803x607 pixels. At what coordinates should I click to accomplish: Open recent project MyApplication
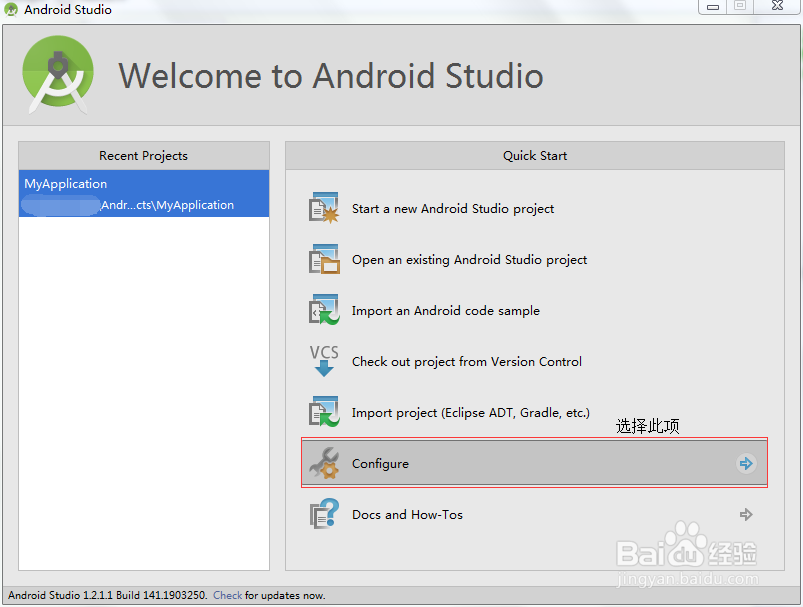[x=144, y=194]
